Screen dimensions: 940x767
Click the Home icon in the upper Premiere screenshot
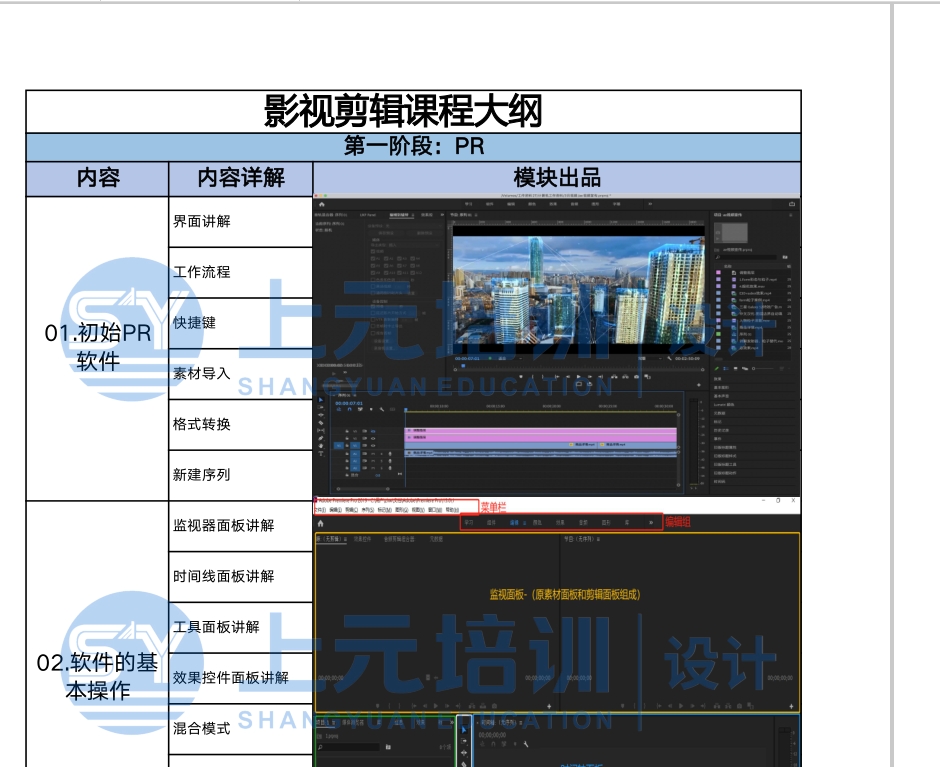(322, 204)
